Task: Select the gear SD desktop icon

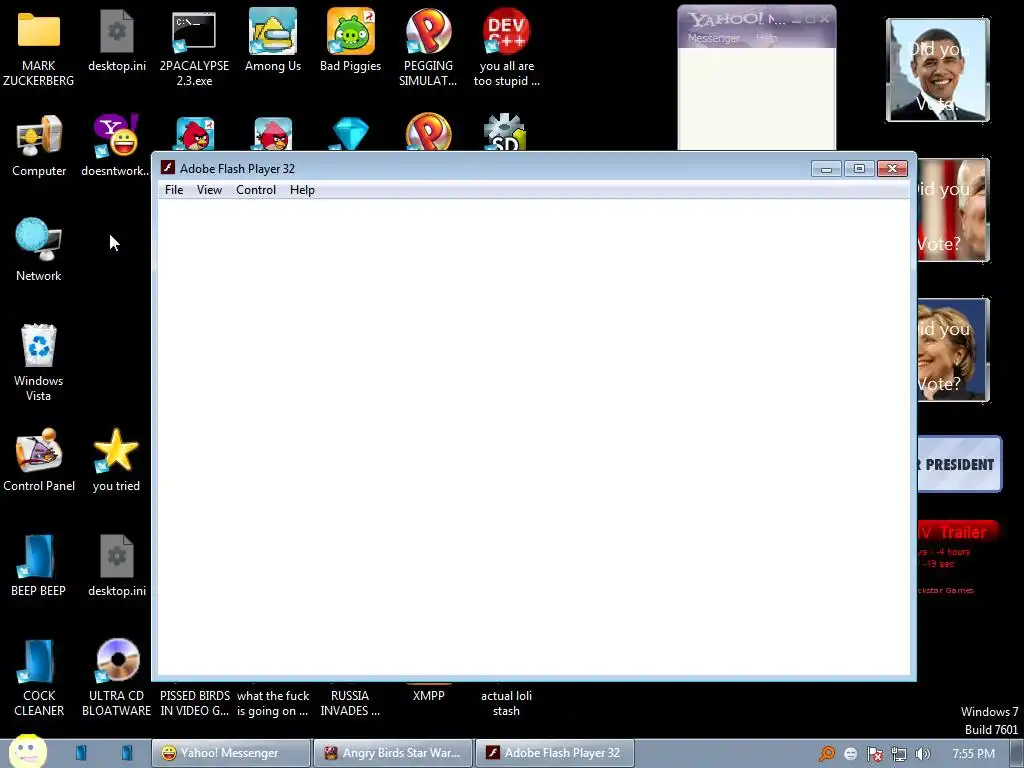Action: tap(505, 132)
